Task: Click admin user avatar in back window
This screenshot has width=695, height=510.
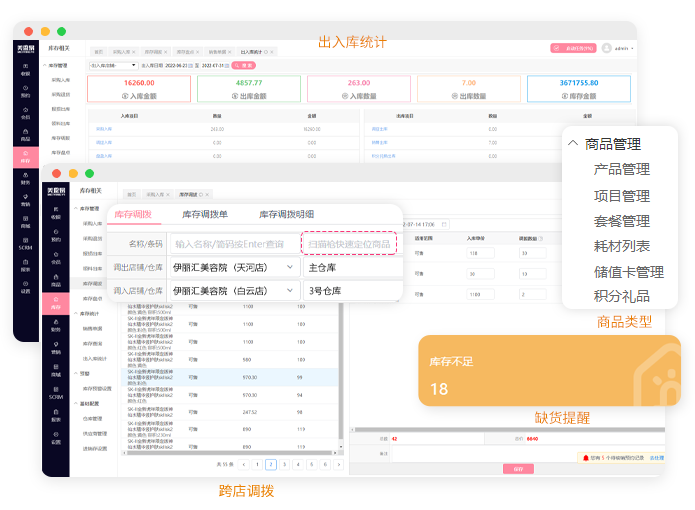Action: tap(607, 48)
